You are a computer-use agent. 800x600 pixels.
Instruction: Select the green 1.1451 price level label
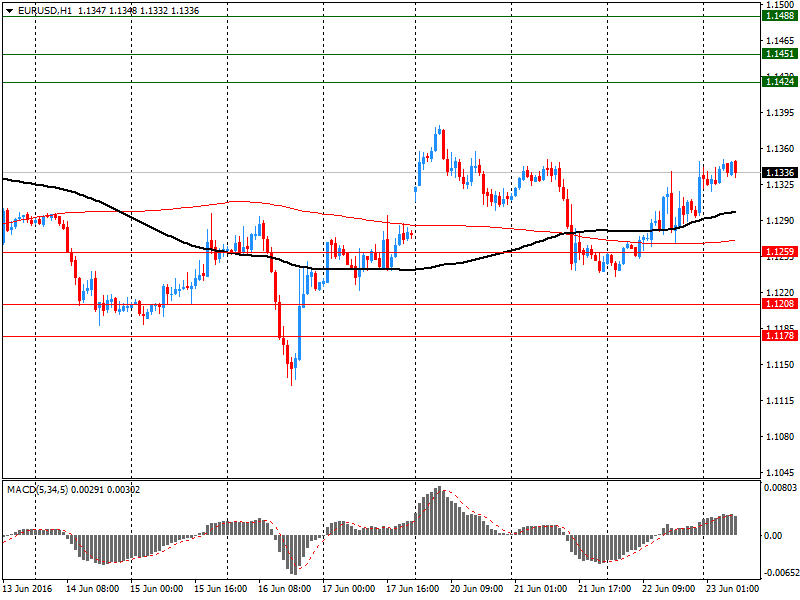[779, 54]
